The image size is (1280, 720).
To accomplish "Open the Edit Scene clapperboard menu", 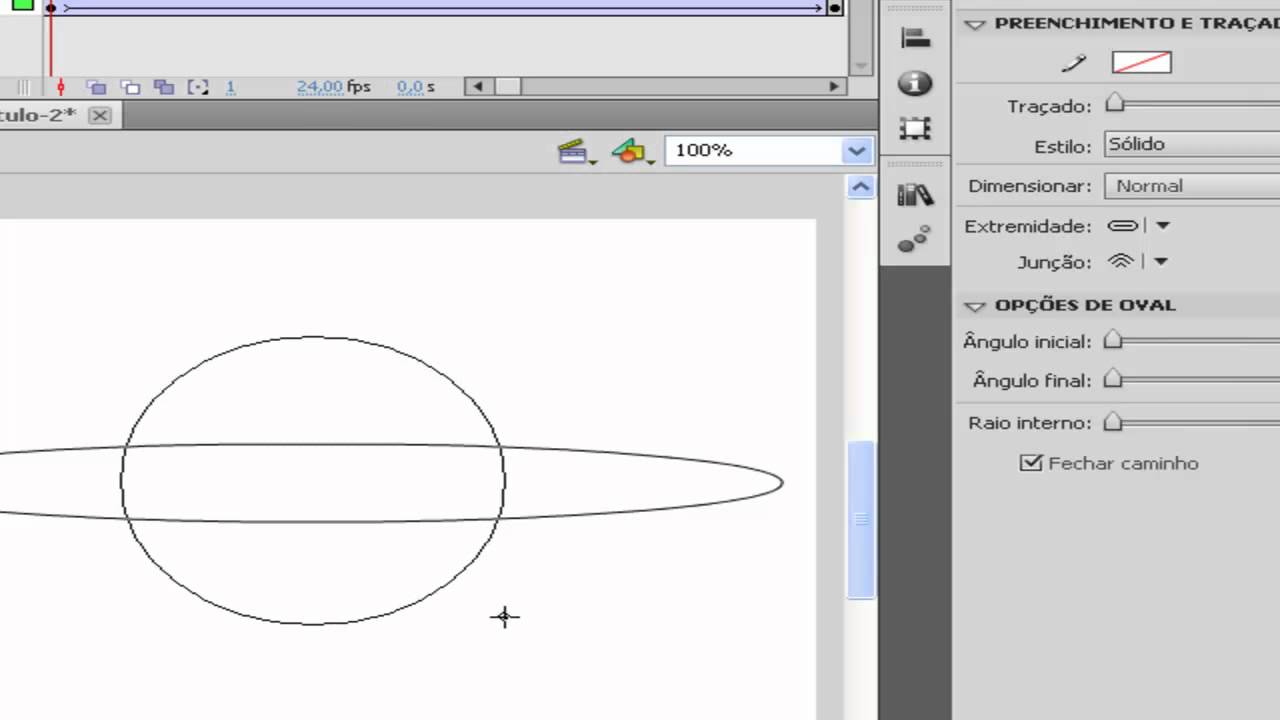I will 575,152.
